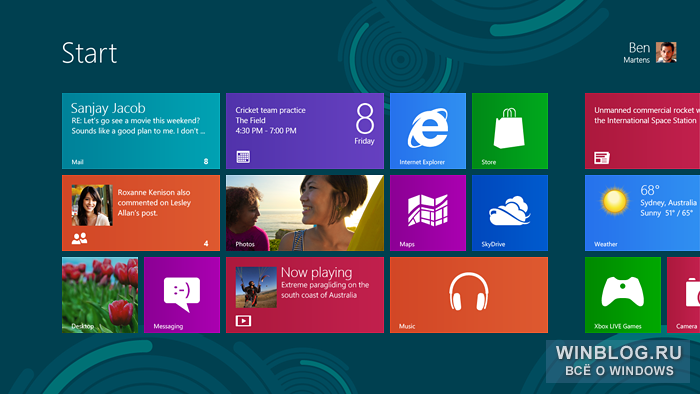Click the date 8 Friday
This screenshot has width=700, height=394.
(x=365, y=124)
